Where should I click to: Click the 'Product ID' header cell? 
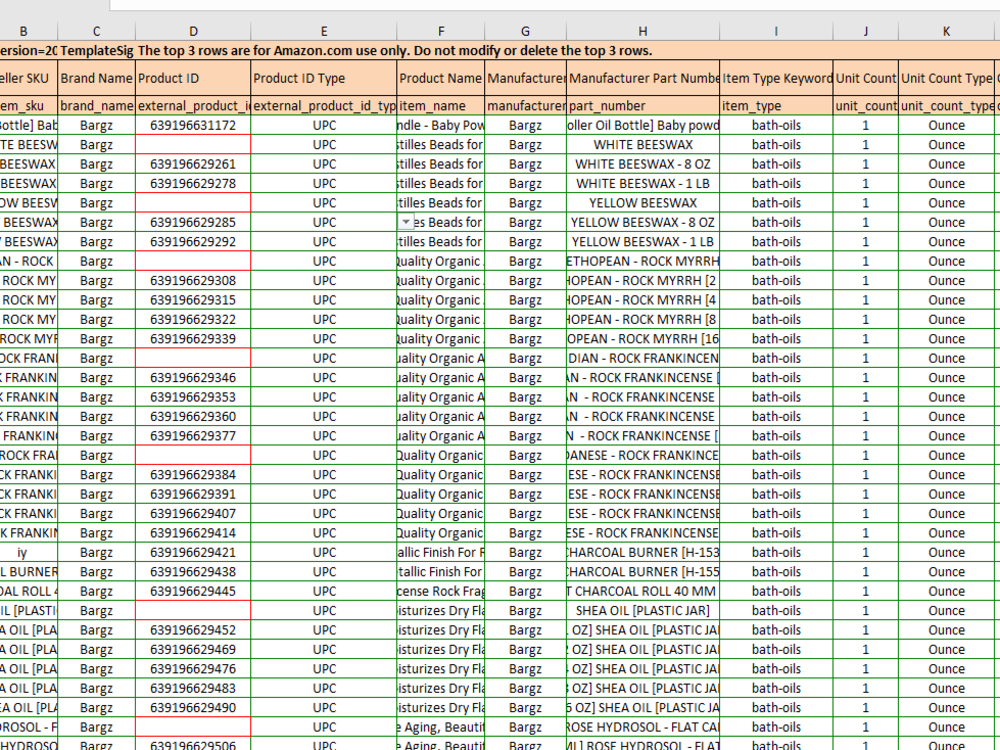(x=193, y=78)
